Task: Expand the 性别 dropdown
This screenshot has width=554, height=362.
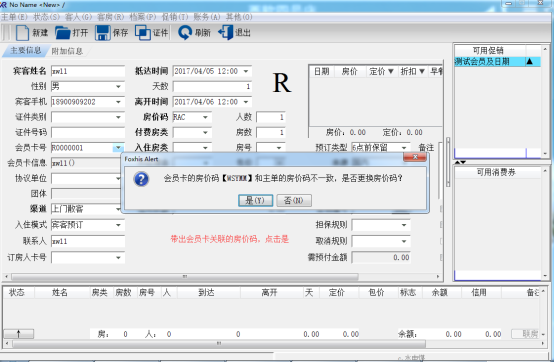Action: [118, 87]
